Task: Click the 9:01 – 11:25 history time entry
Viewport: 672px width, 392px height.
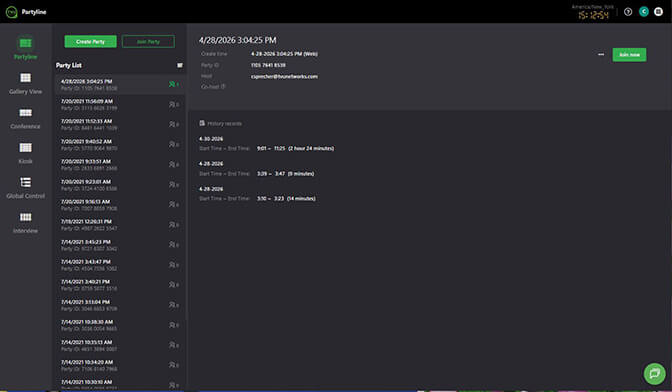Action: point(295,148)
